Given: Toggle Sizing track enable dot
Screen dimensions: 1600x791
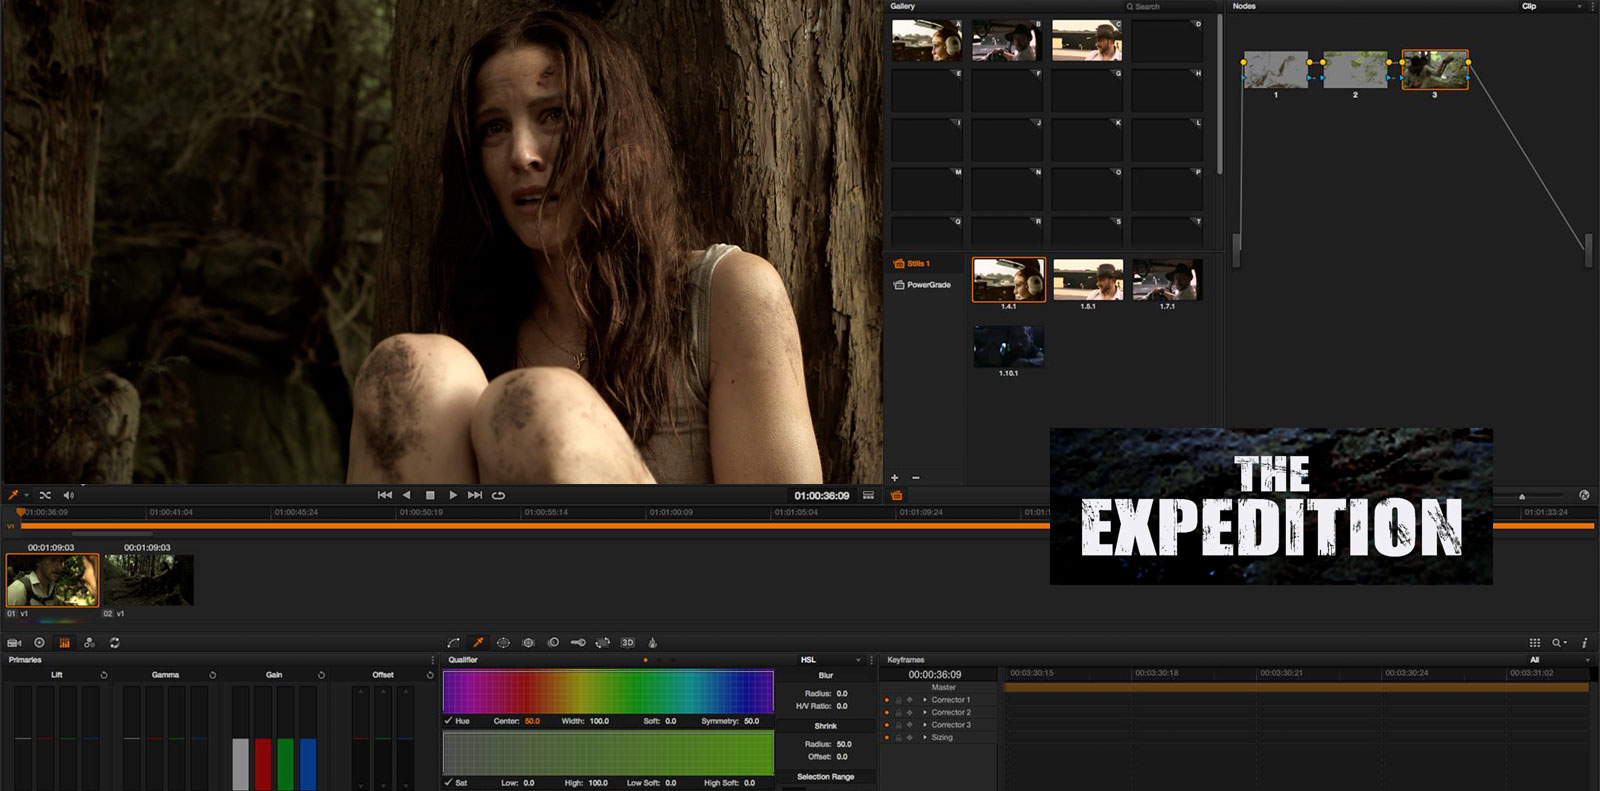Looking at the screenshot, I should 887,737.
